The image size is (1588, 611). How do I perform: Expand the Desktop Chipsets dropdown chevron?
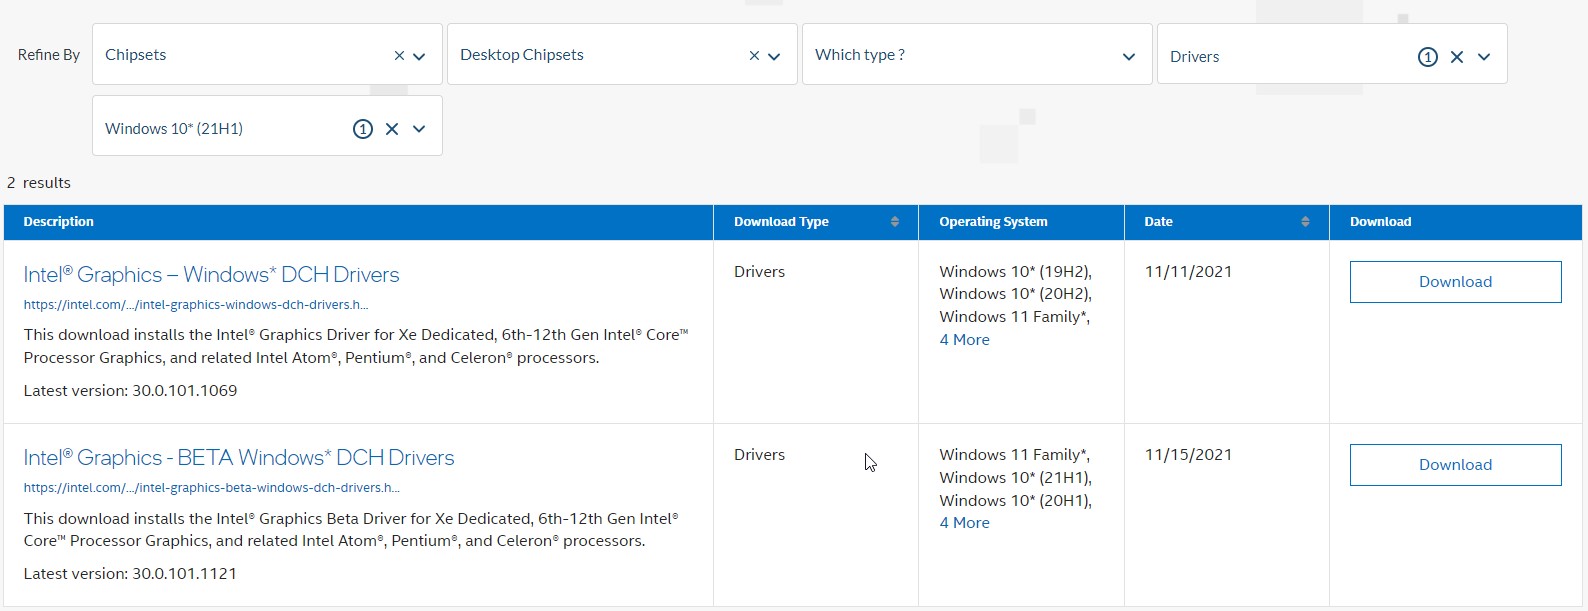pyautogui.click(x=774, y=57)
